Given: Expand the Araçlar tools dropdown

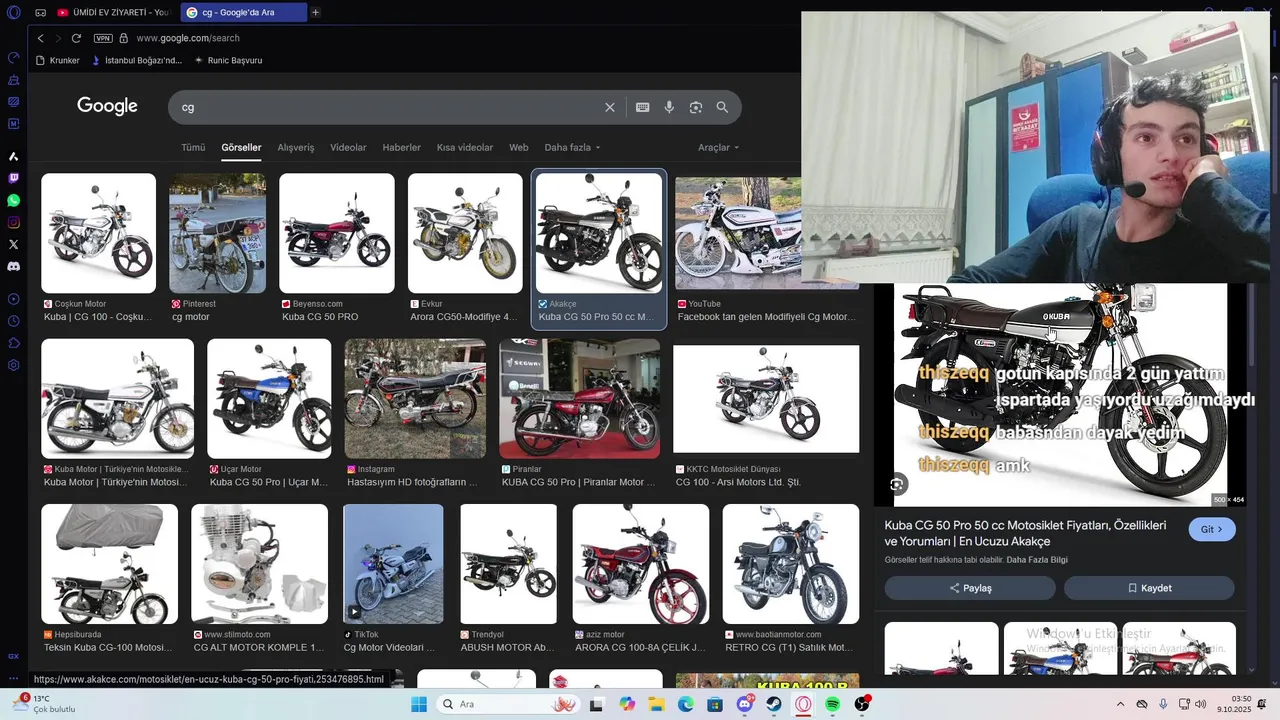Looking at the screenshot, I should click(x=718, y=148).
